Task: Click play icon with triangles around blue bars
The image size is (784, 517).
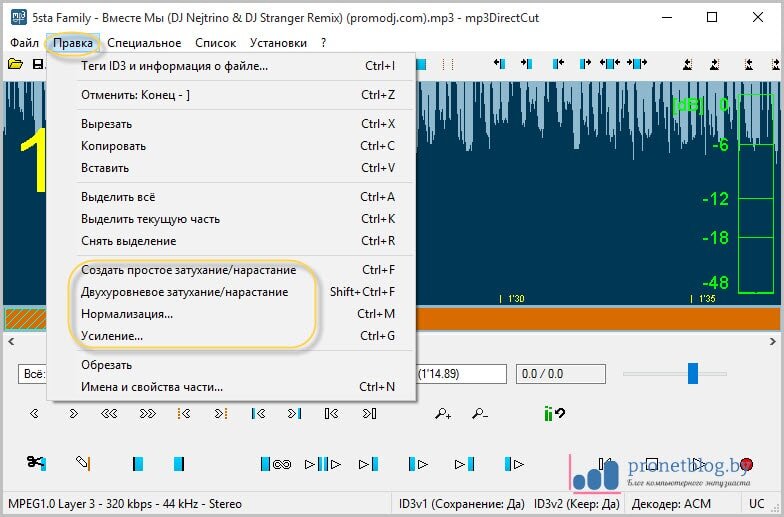Action: coord(322,464)
